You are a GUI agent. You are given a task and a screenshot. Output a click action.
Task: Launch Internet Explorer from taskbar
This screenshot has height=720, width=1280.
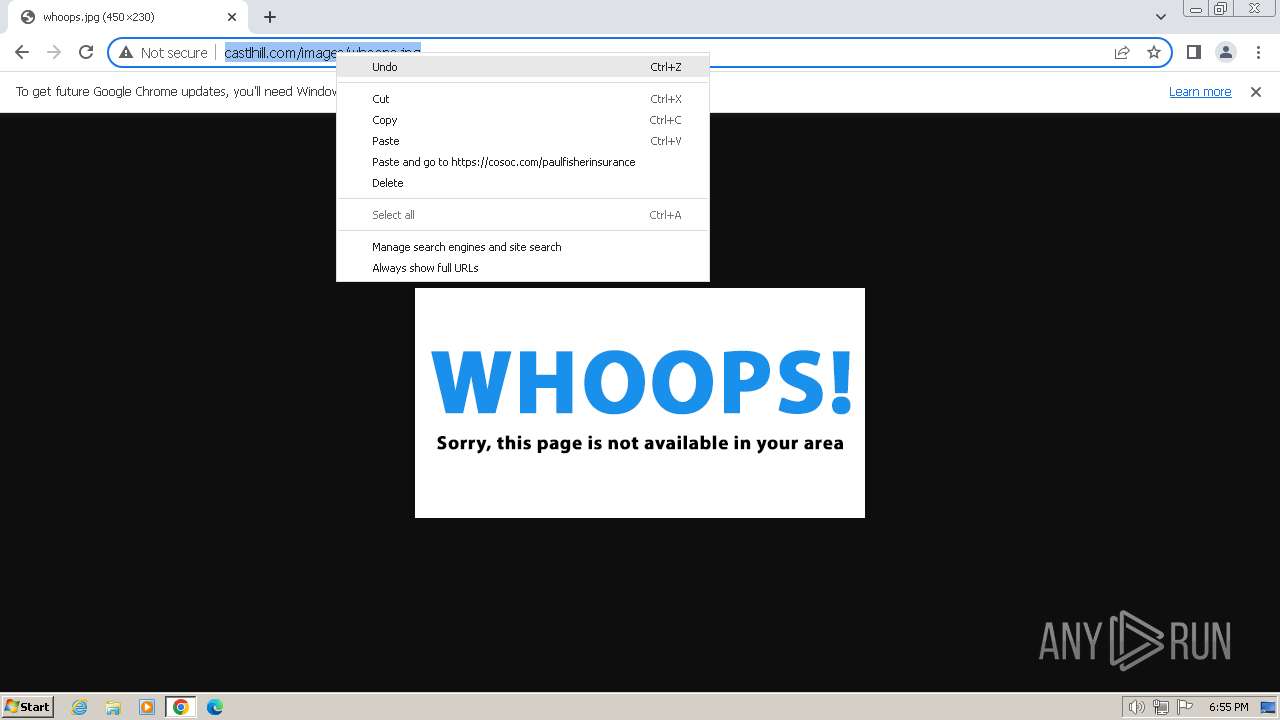pyautogui.click(x=80, y=707)
